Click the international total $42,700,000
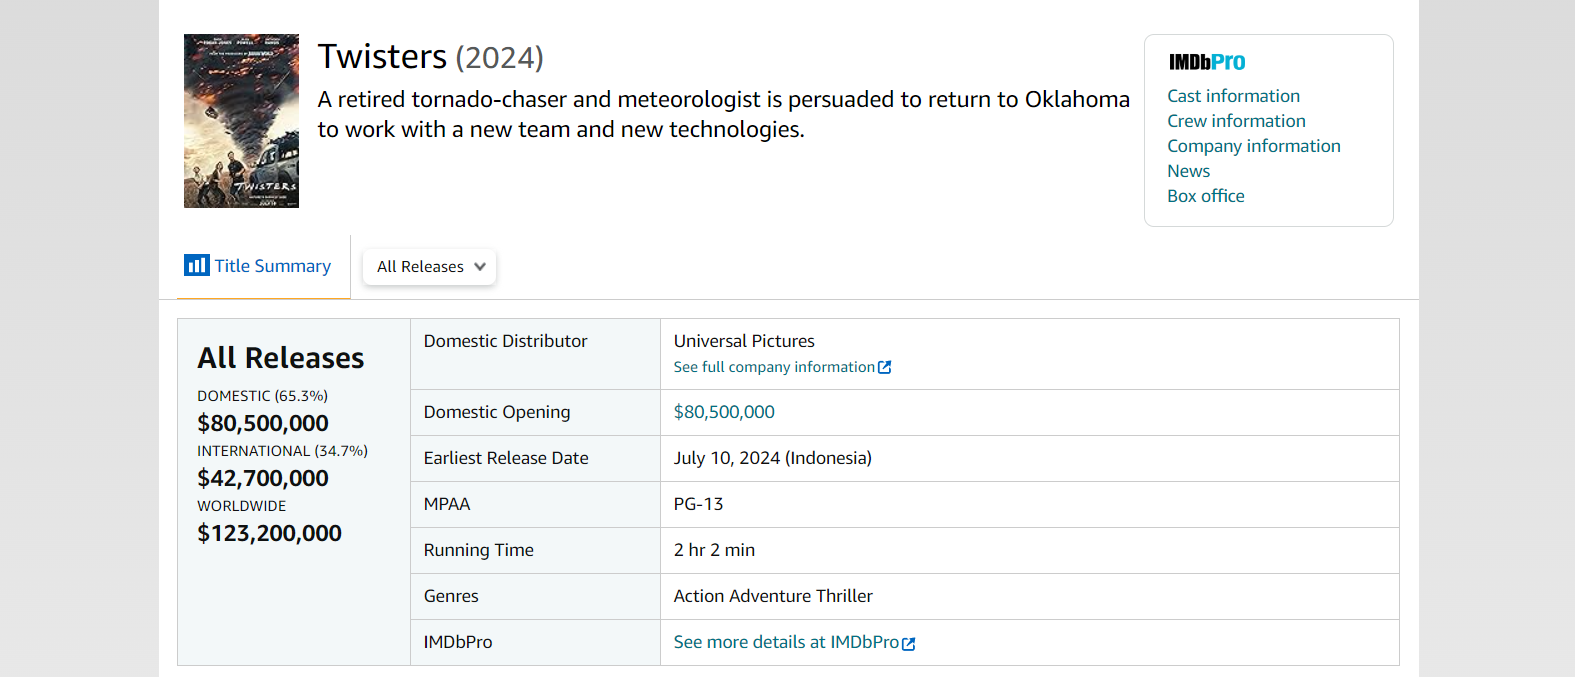 (x=263, y=478)
